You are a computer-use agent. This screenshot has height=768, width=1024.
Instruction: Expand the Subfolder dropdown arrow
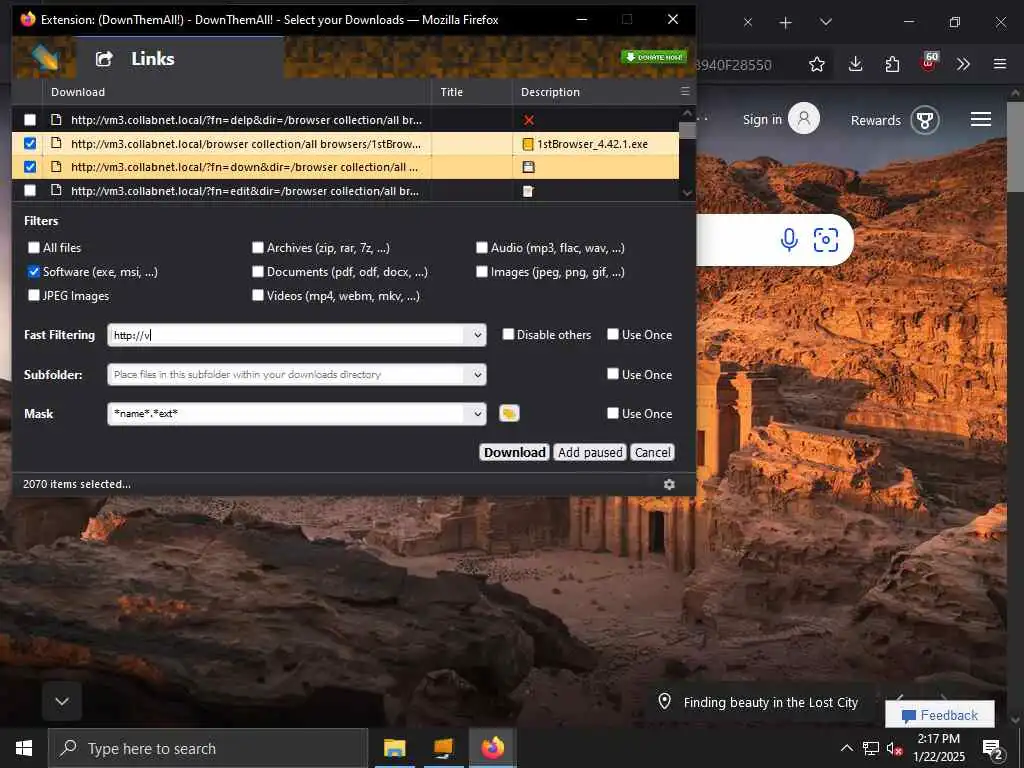(x=477, y=375)
